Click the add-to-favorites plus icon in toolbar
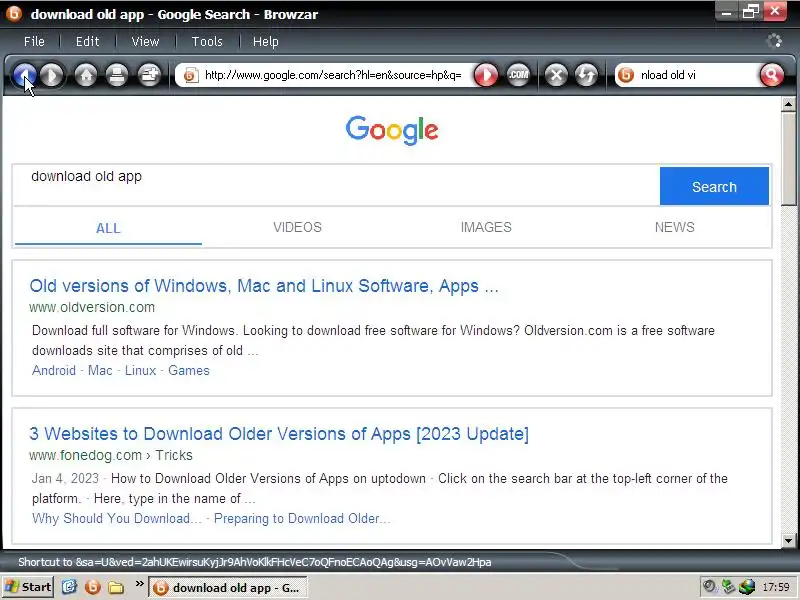Viewport: 800px width, 600px height. pyautogui.click(x=149, y=76)
